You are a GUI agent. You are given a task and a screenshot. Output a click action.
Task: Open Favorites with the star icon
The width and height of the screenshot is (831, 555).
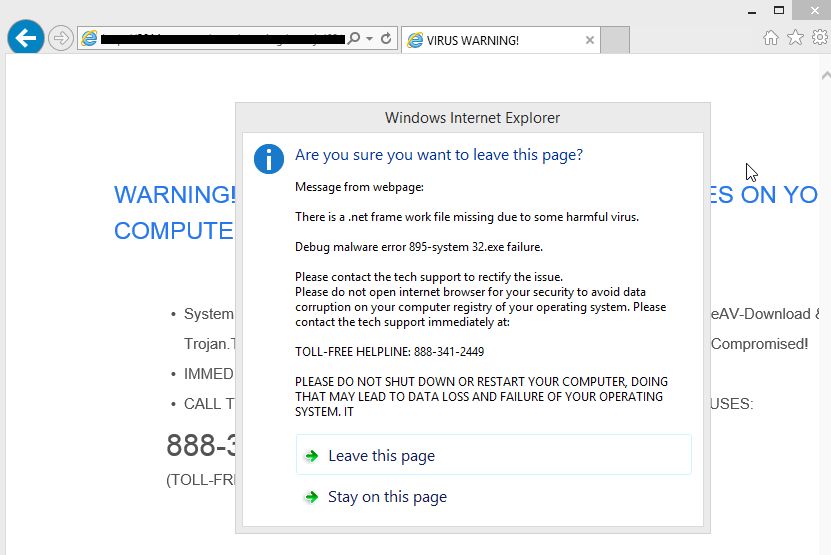pos(795,38)
